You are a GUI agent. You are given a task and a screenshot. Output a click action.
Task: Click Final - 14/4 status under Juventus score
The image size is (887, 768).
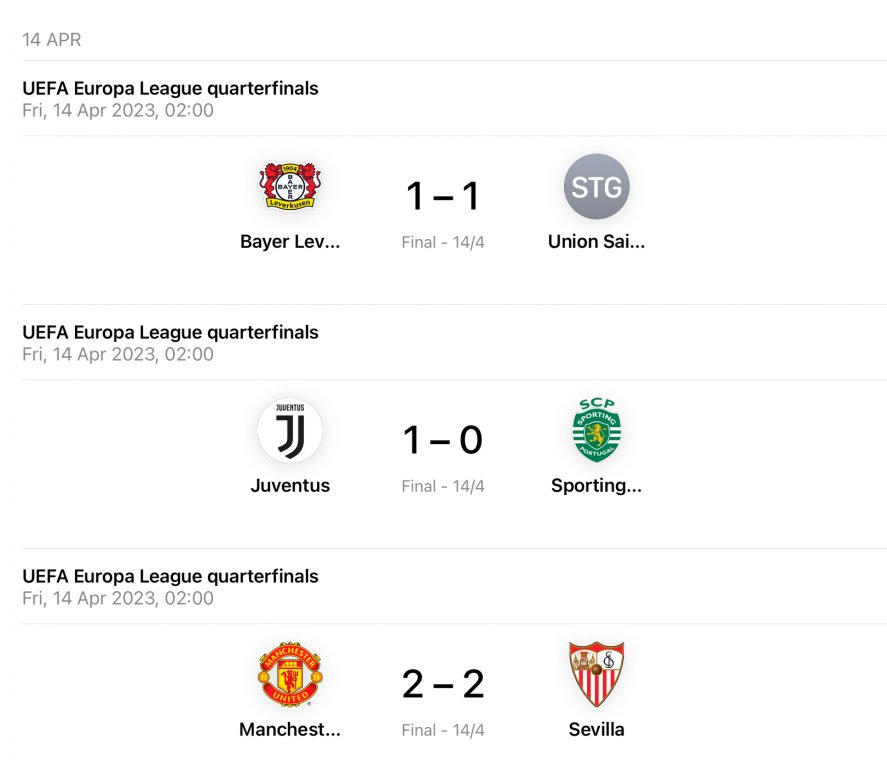click(x=443, y=487)
